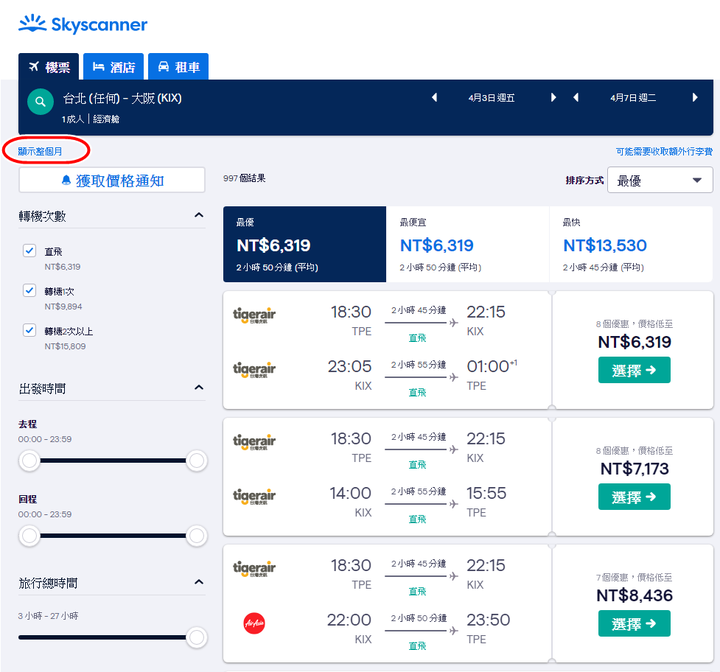Click the 997個結果 count text
This screenshot has height=672, width=720.
[x=244, y=178]
